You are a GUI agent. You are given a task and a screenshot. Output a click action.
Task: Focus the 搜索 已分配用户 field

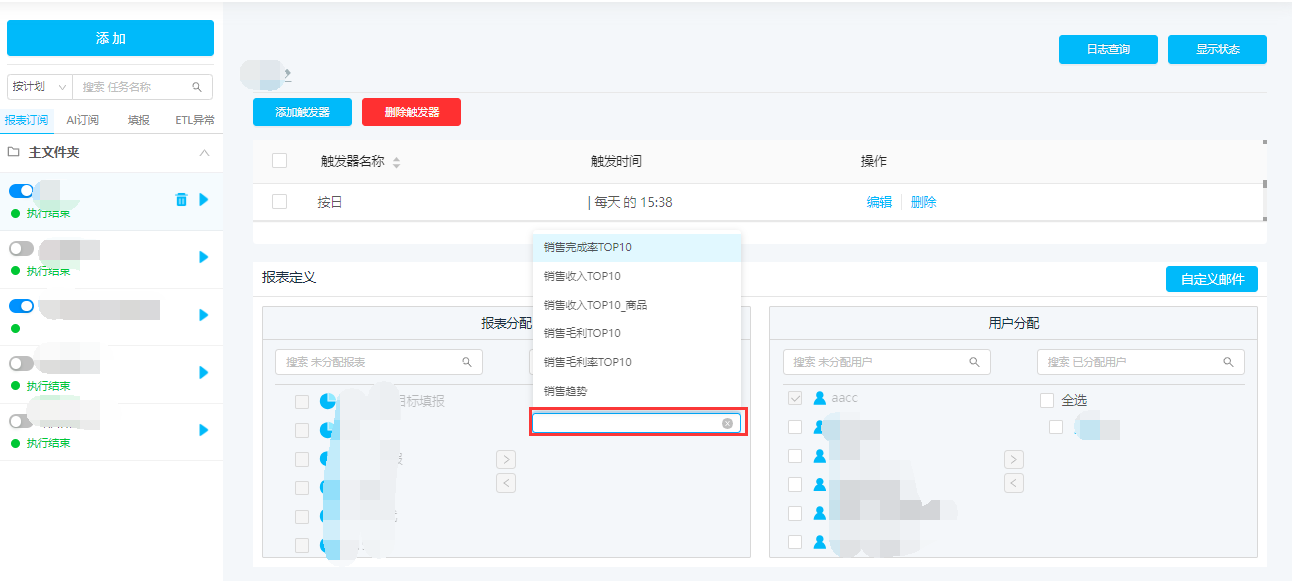[x=1141, y=362]
